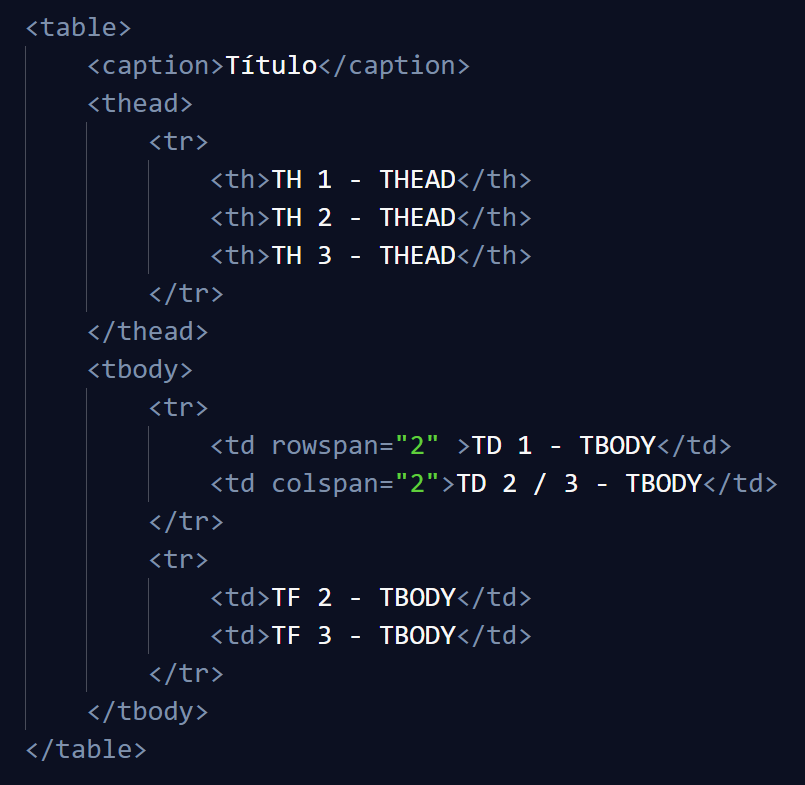Click the closing table tag
The height and width of the screenshot is (785, 805).
pos(86,750)
